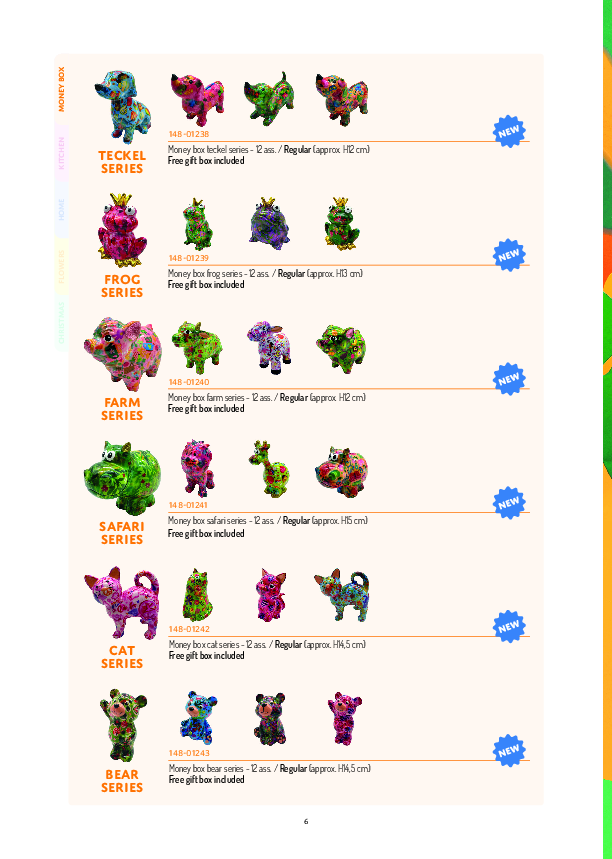Click the NEW badge for Bear series
This screenshot has width=612, height=859.
(x=509, y=751)
